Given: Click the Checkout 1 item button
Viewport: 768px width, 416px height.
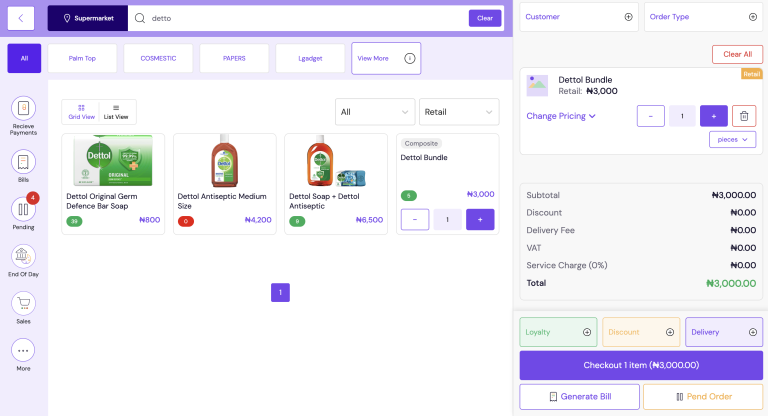Looking at the screenshot, I should pos(641,365).
